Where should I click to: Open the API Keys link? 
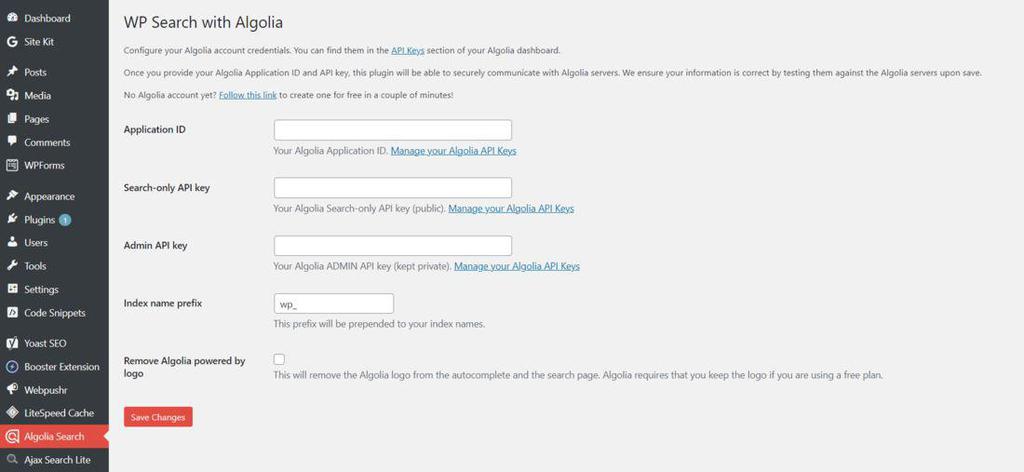point(408,50)
